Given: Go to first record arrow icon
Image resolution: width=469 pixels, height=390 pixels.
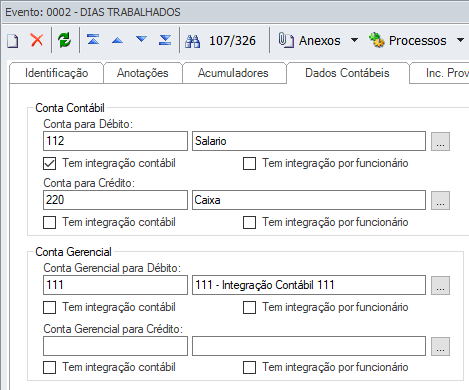Looking at the screenshot, I should [x=93, y=40].
